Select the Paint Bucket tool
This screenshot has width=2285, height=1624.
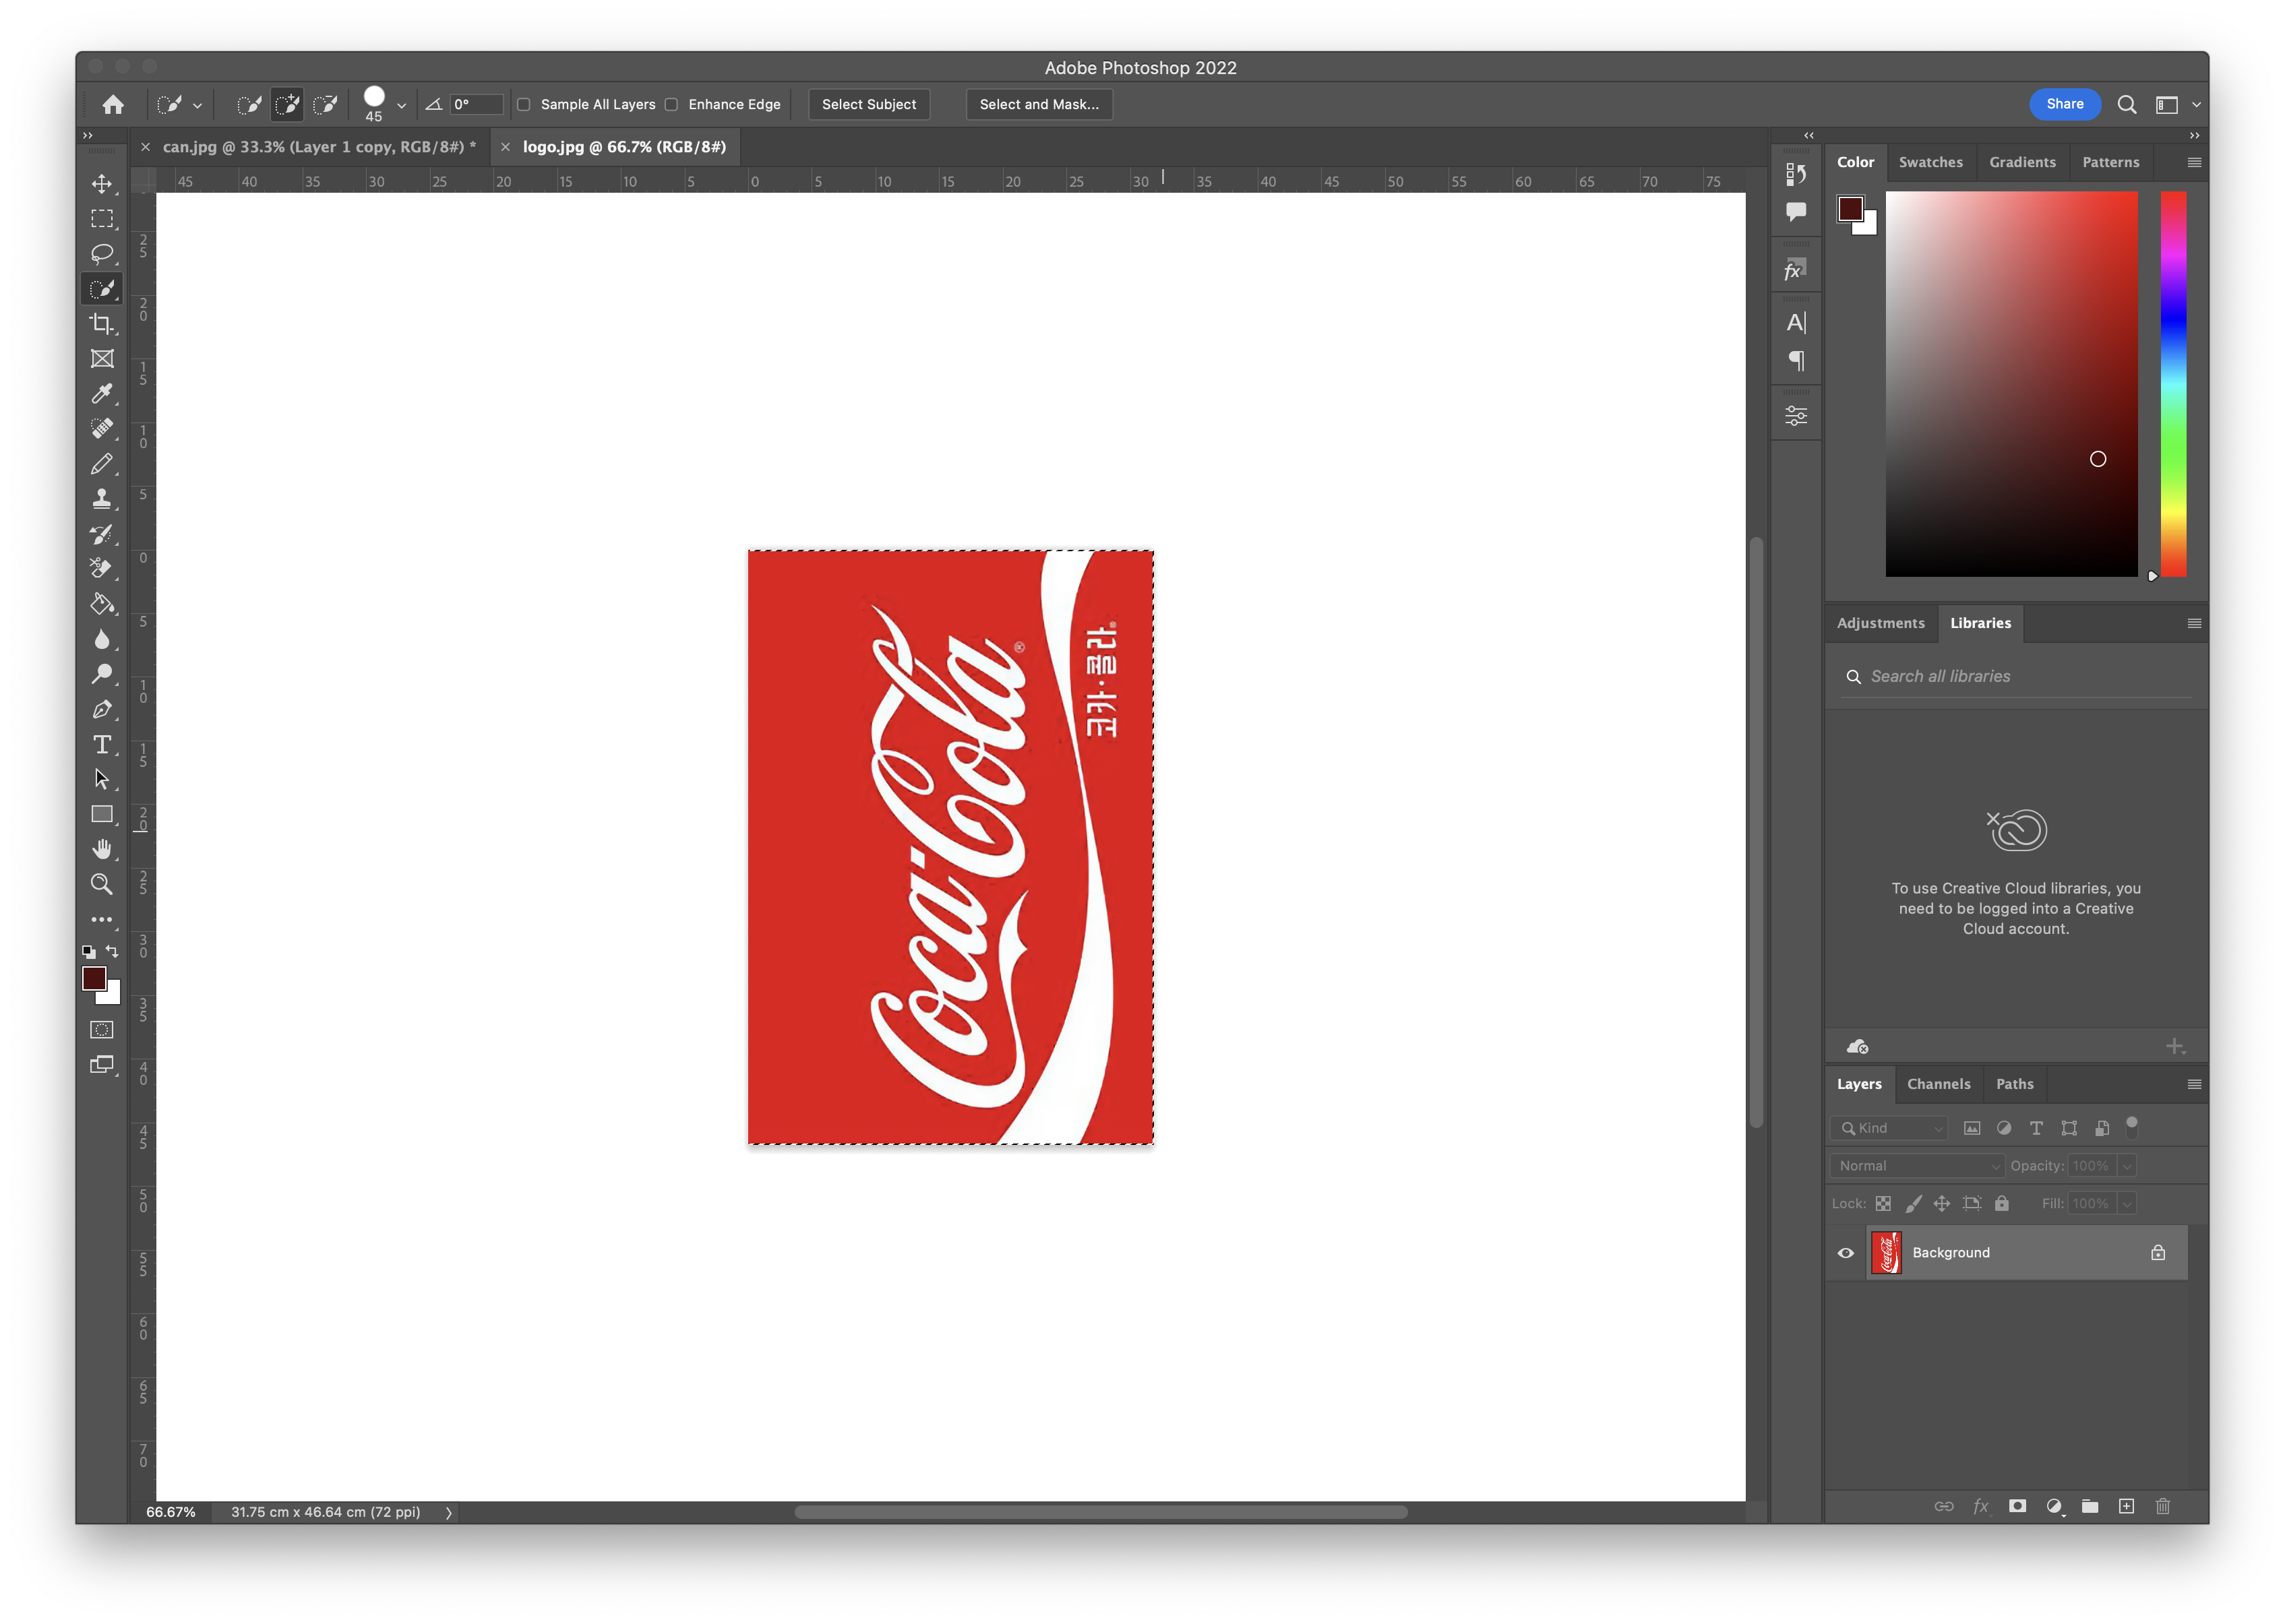[102, 604]
